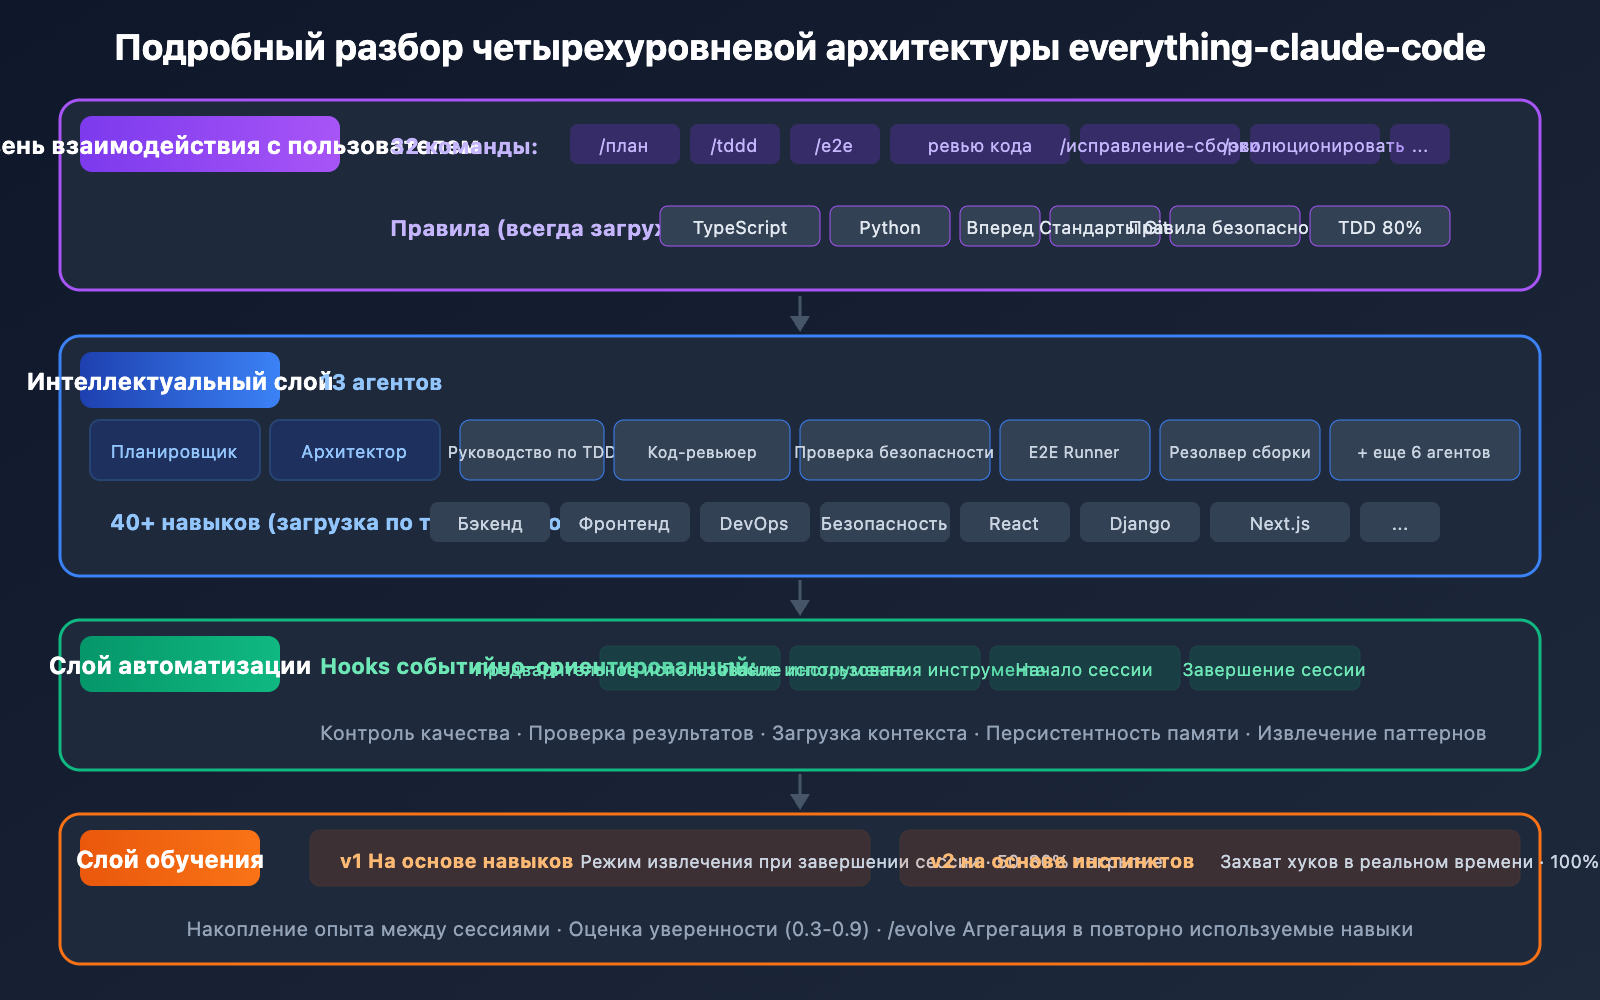Viewport: 1600px width, 1000px height.
Task: Open the Архитектор agent
Action: click(x=354, y=450)
